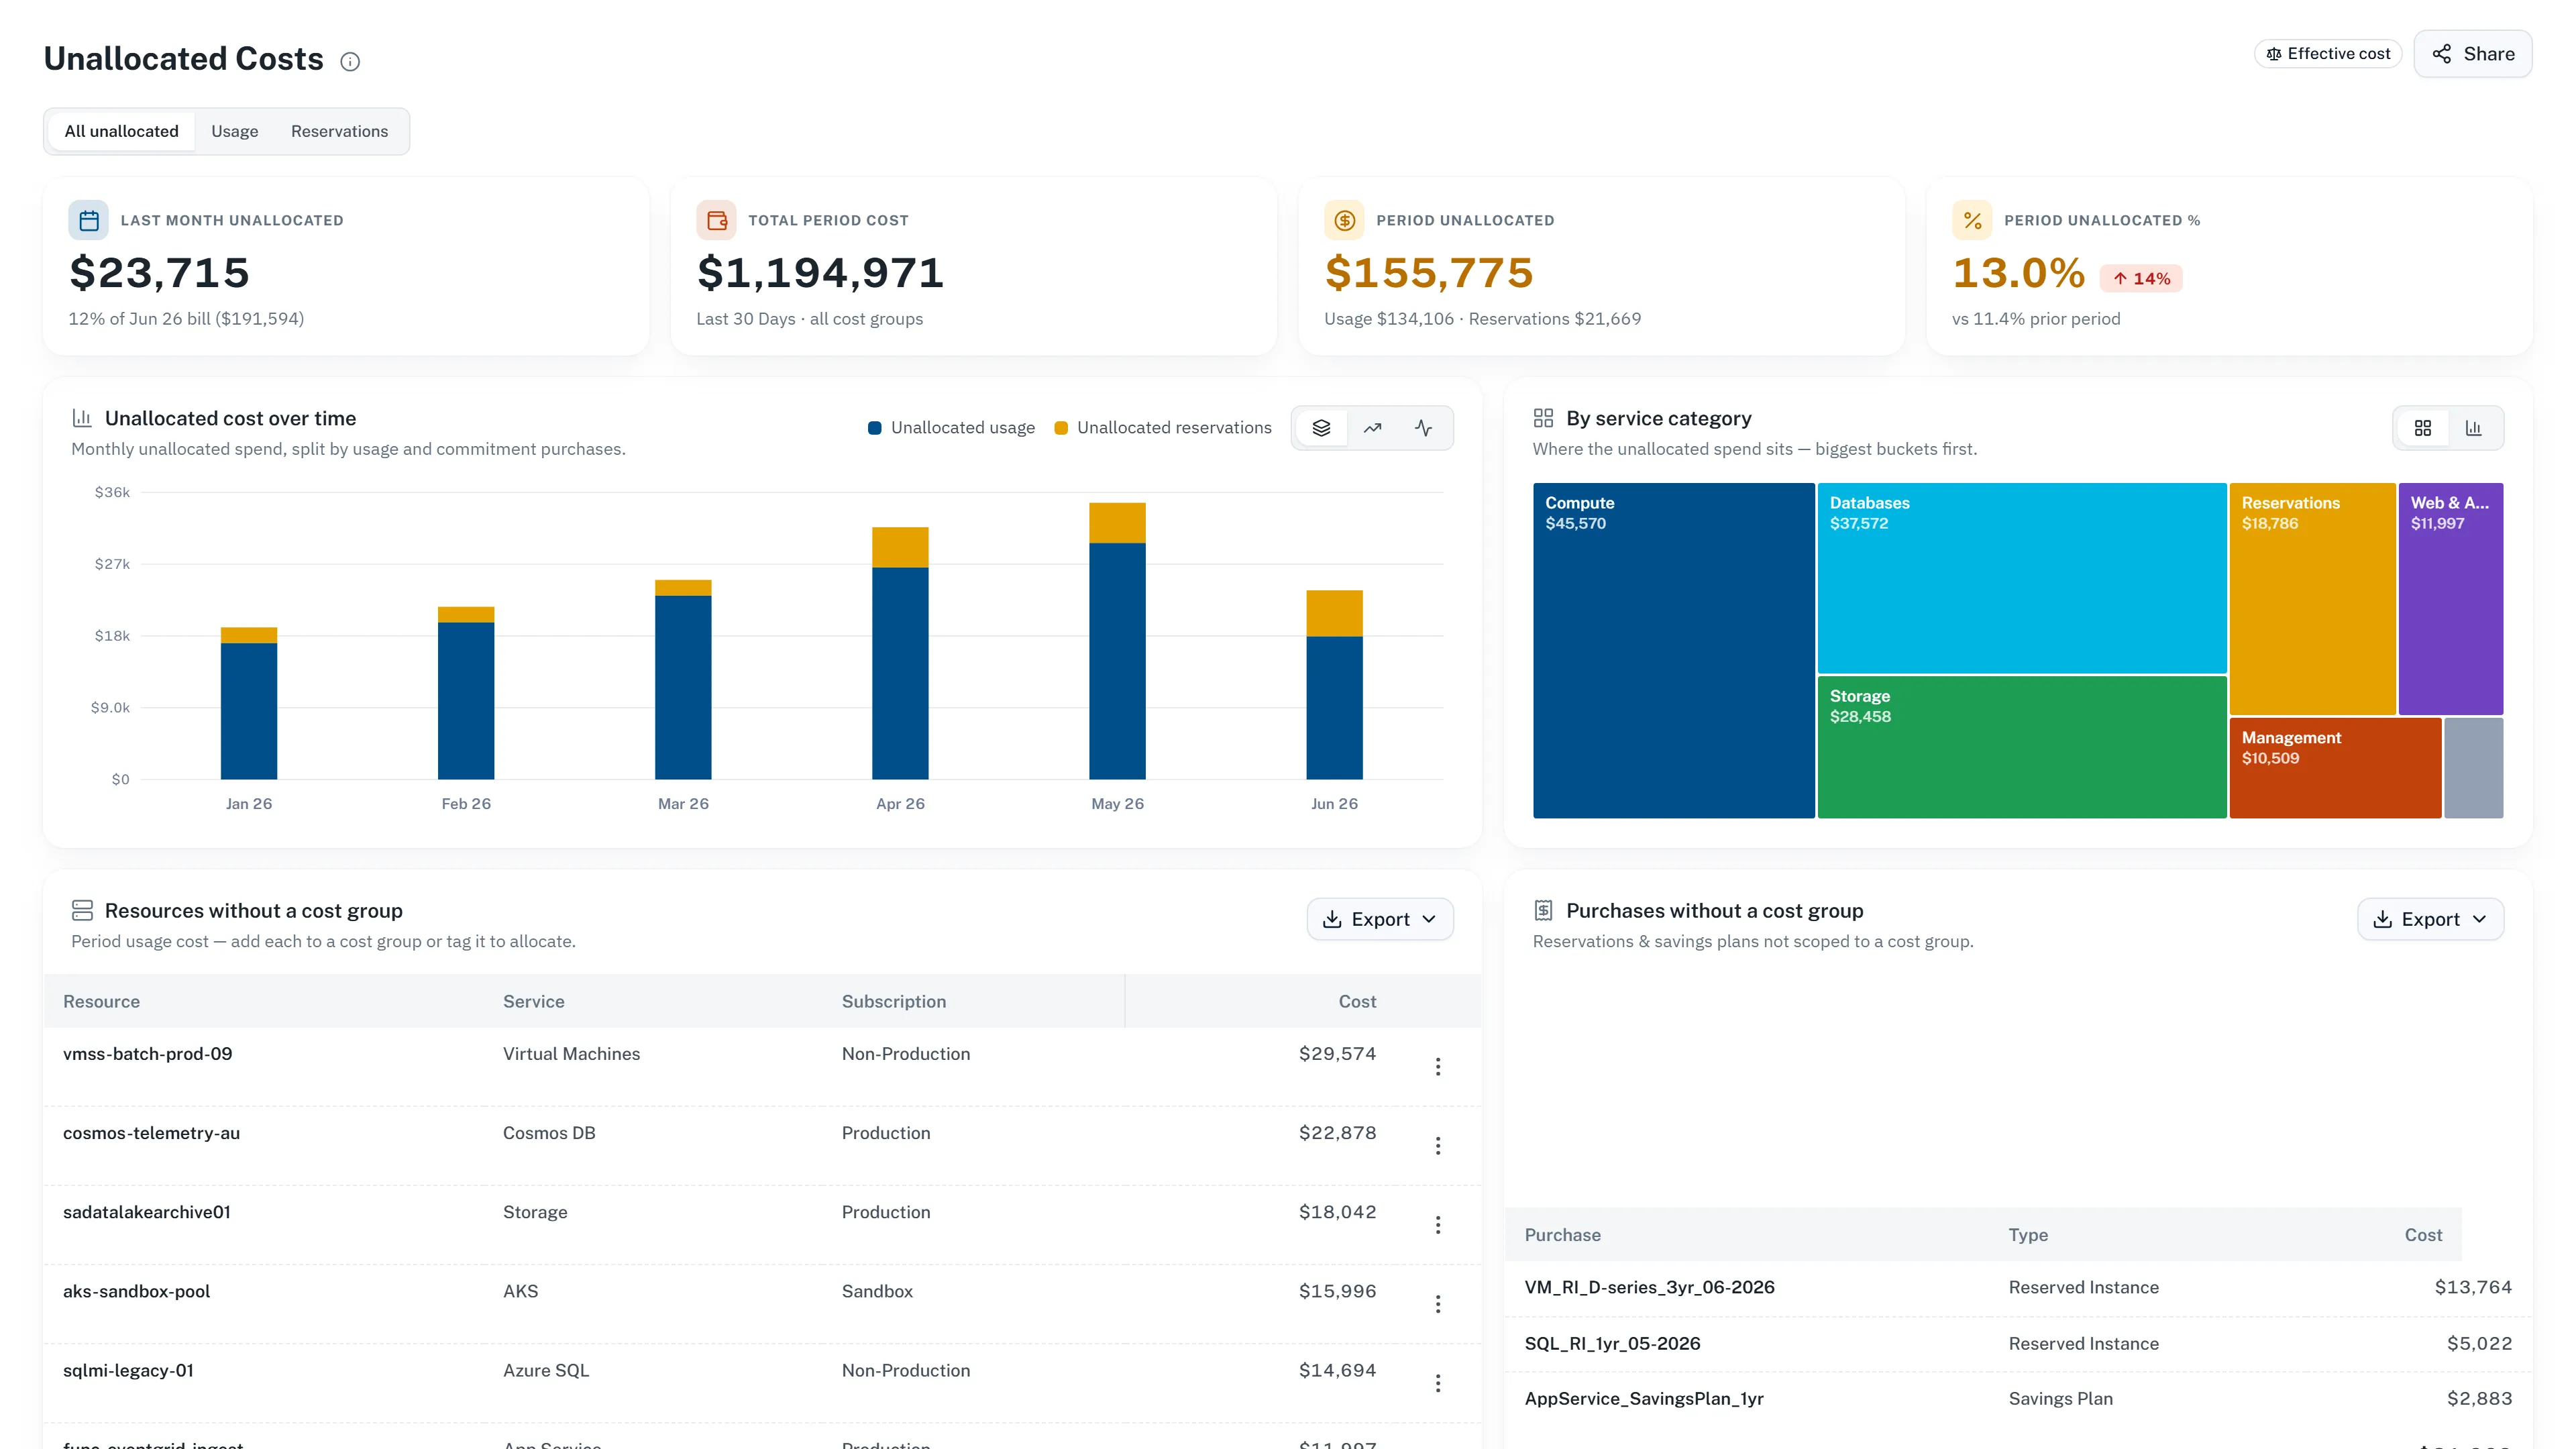2576x1449 pixels.
Task: Sort by the Subscription column header
Action: tap(893, 1001)
